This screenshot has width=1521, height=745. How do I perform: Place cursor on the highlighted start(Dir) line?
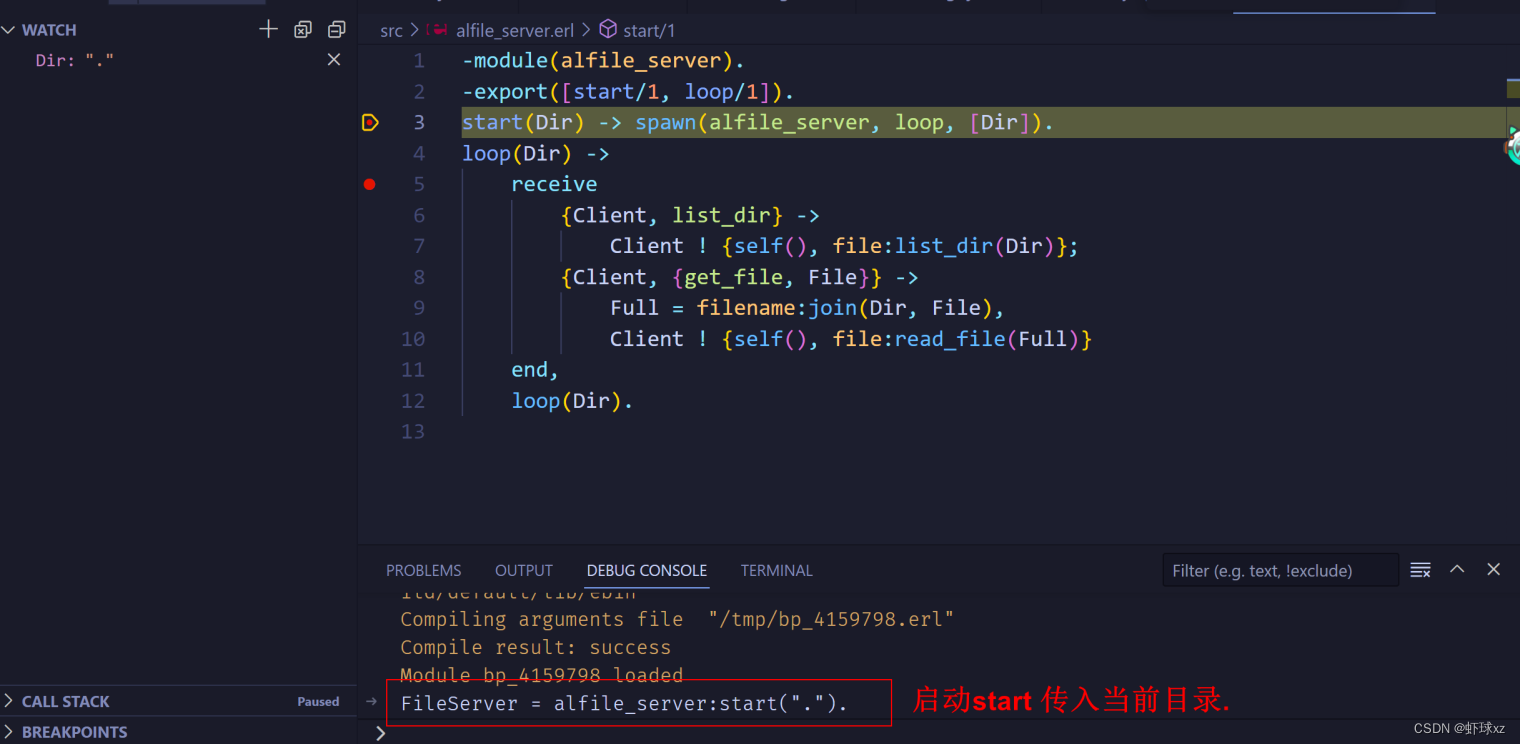[x=758, y=123]
